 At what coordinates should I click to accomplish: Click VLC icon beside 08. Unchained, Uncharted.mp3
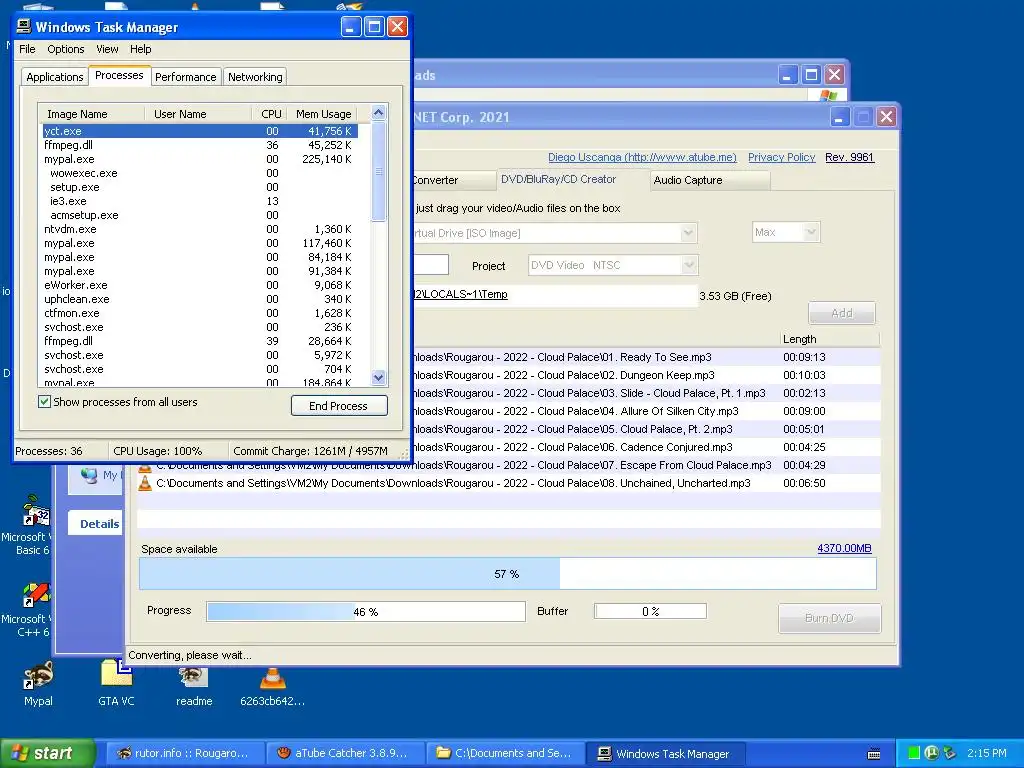pyautogui.click(x=145, y=483)
